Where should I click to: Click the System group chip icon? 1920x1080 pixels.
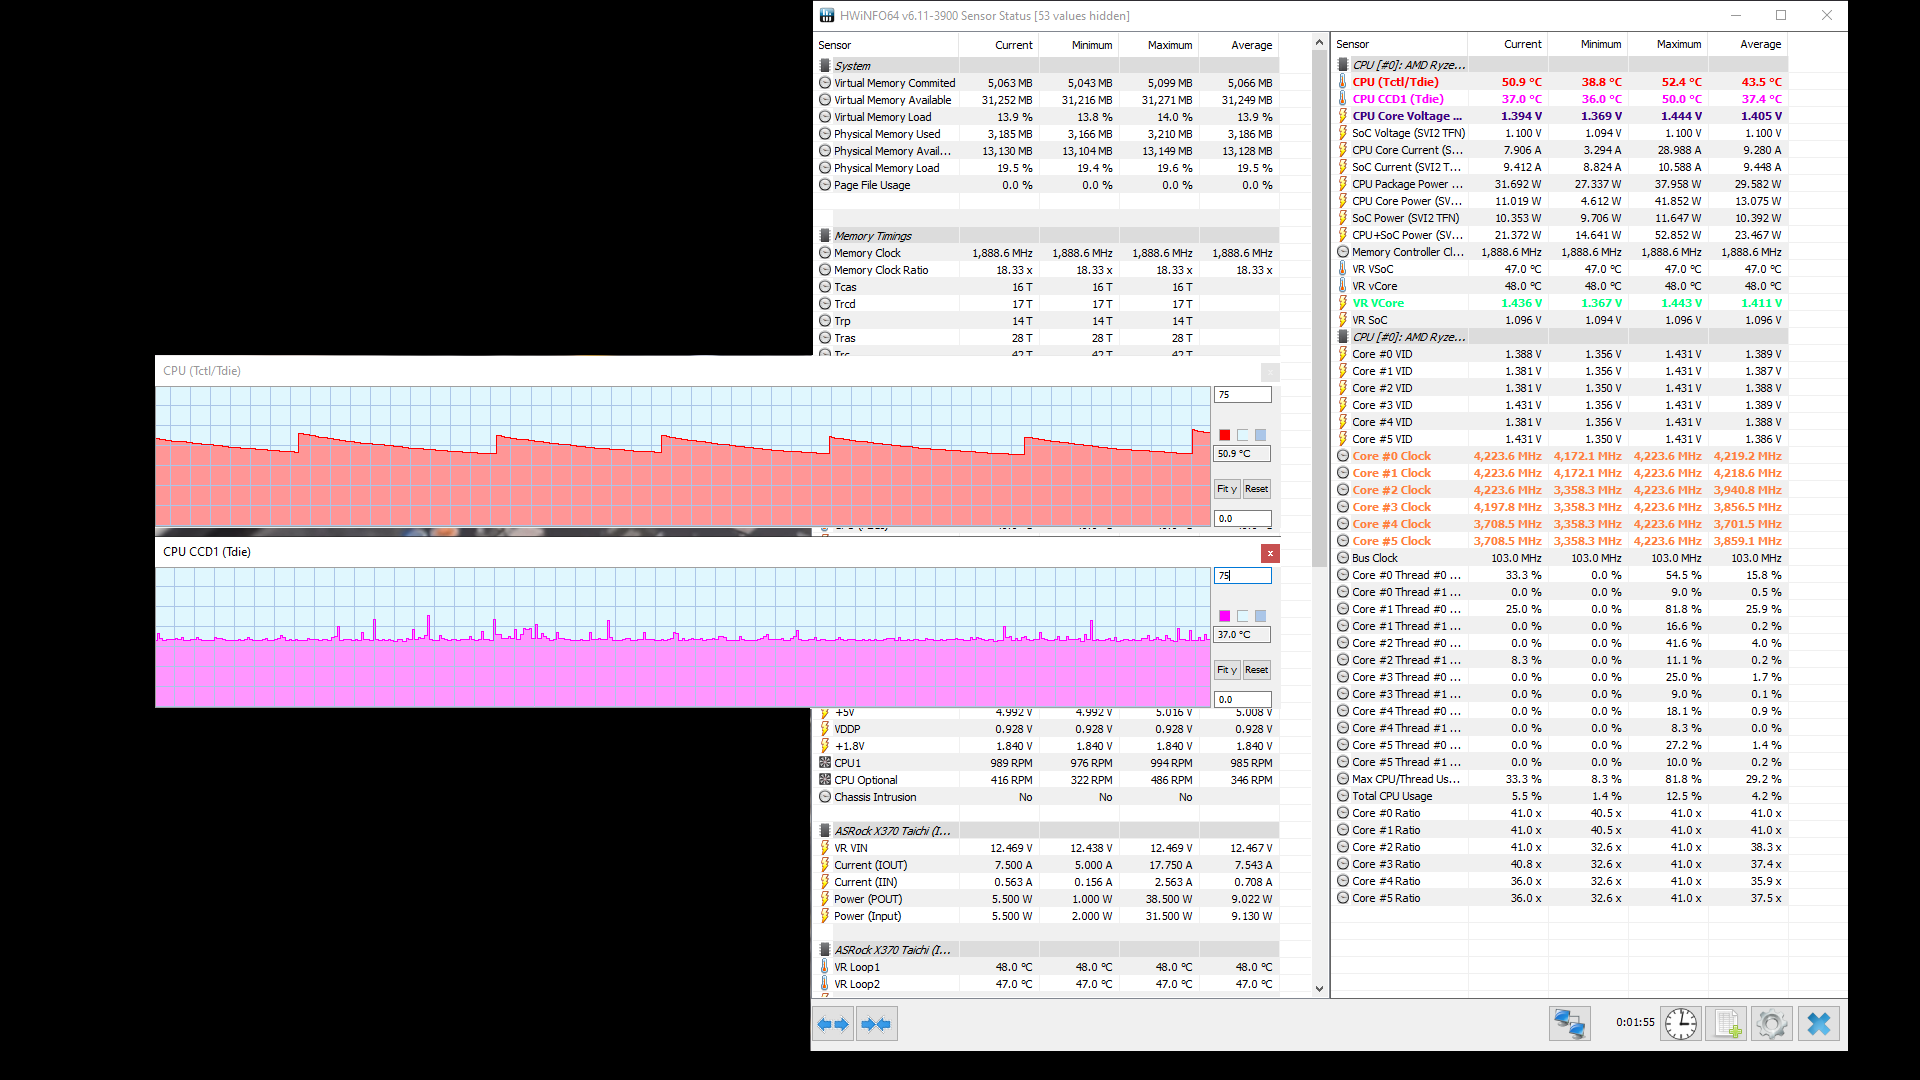click(825, 66)
